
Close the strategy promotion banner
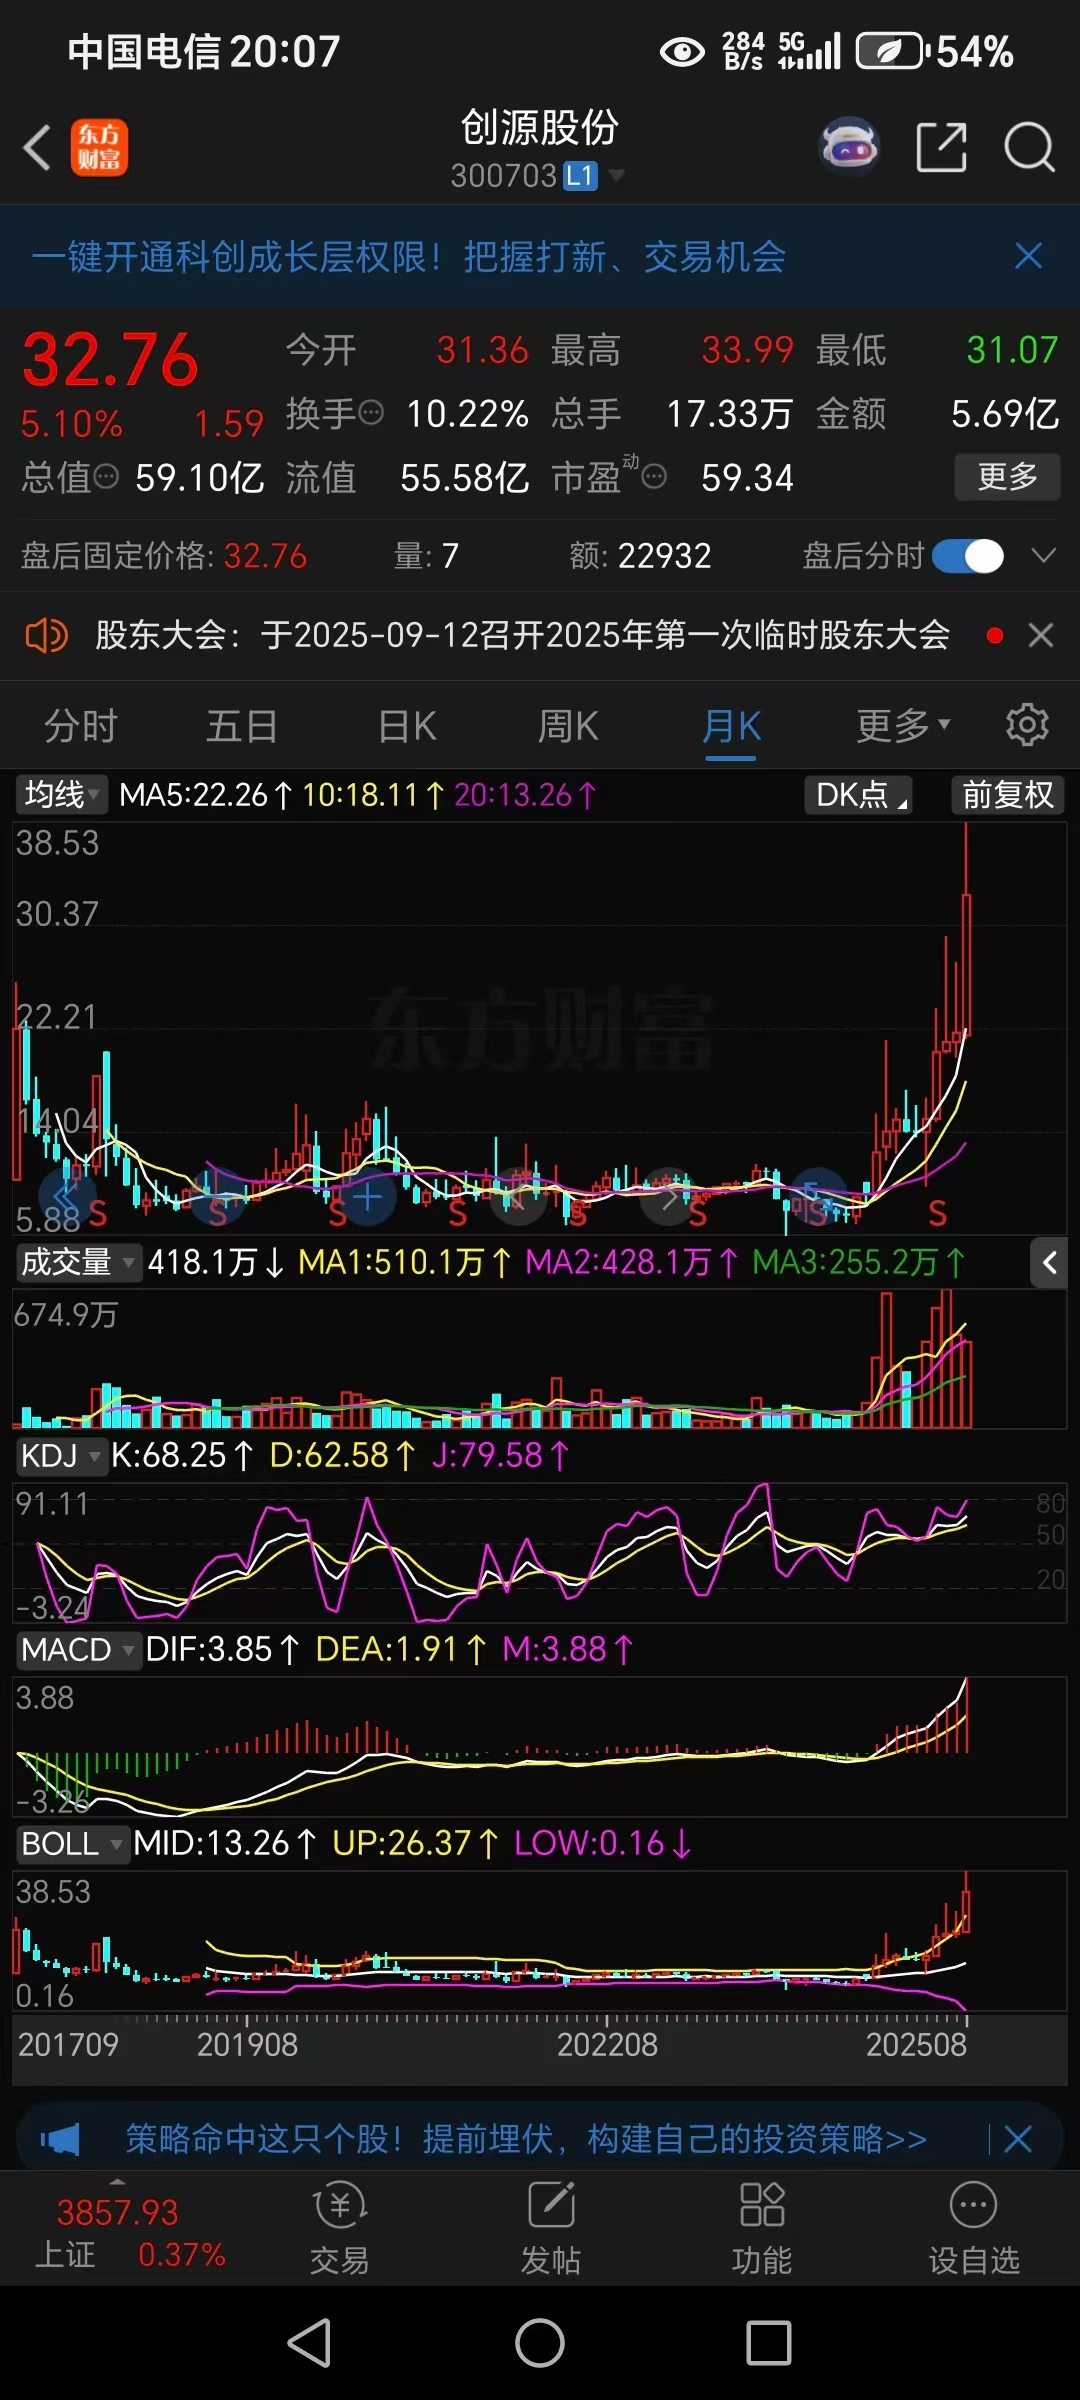pos(1018,2139)
